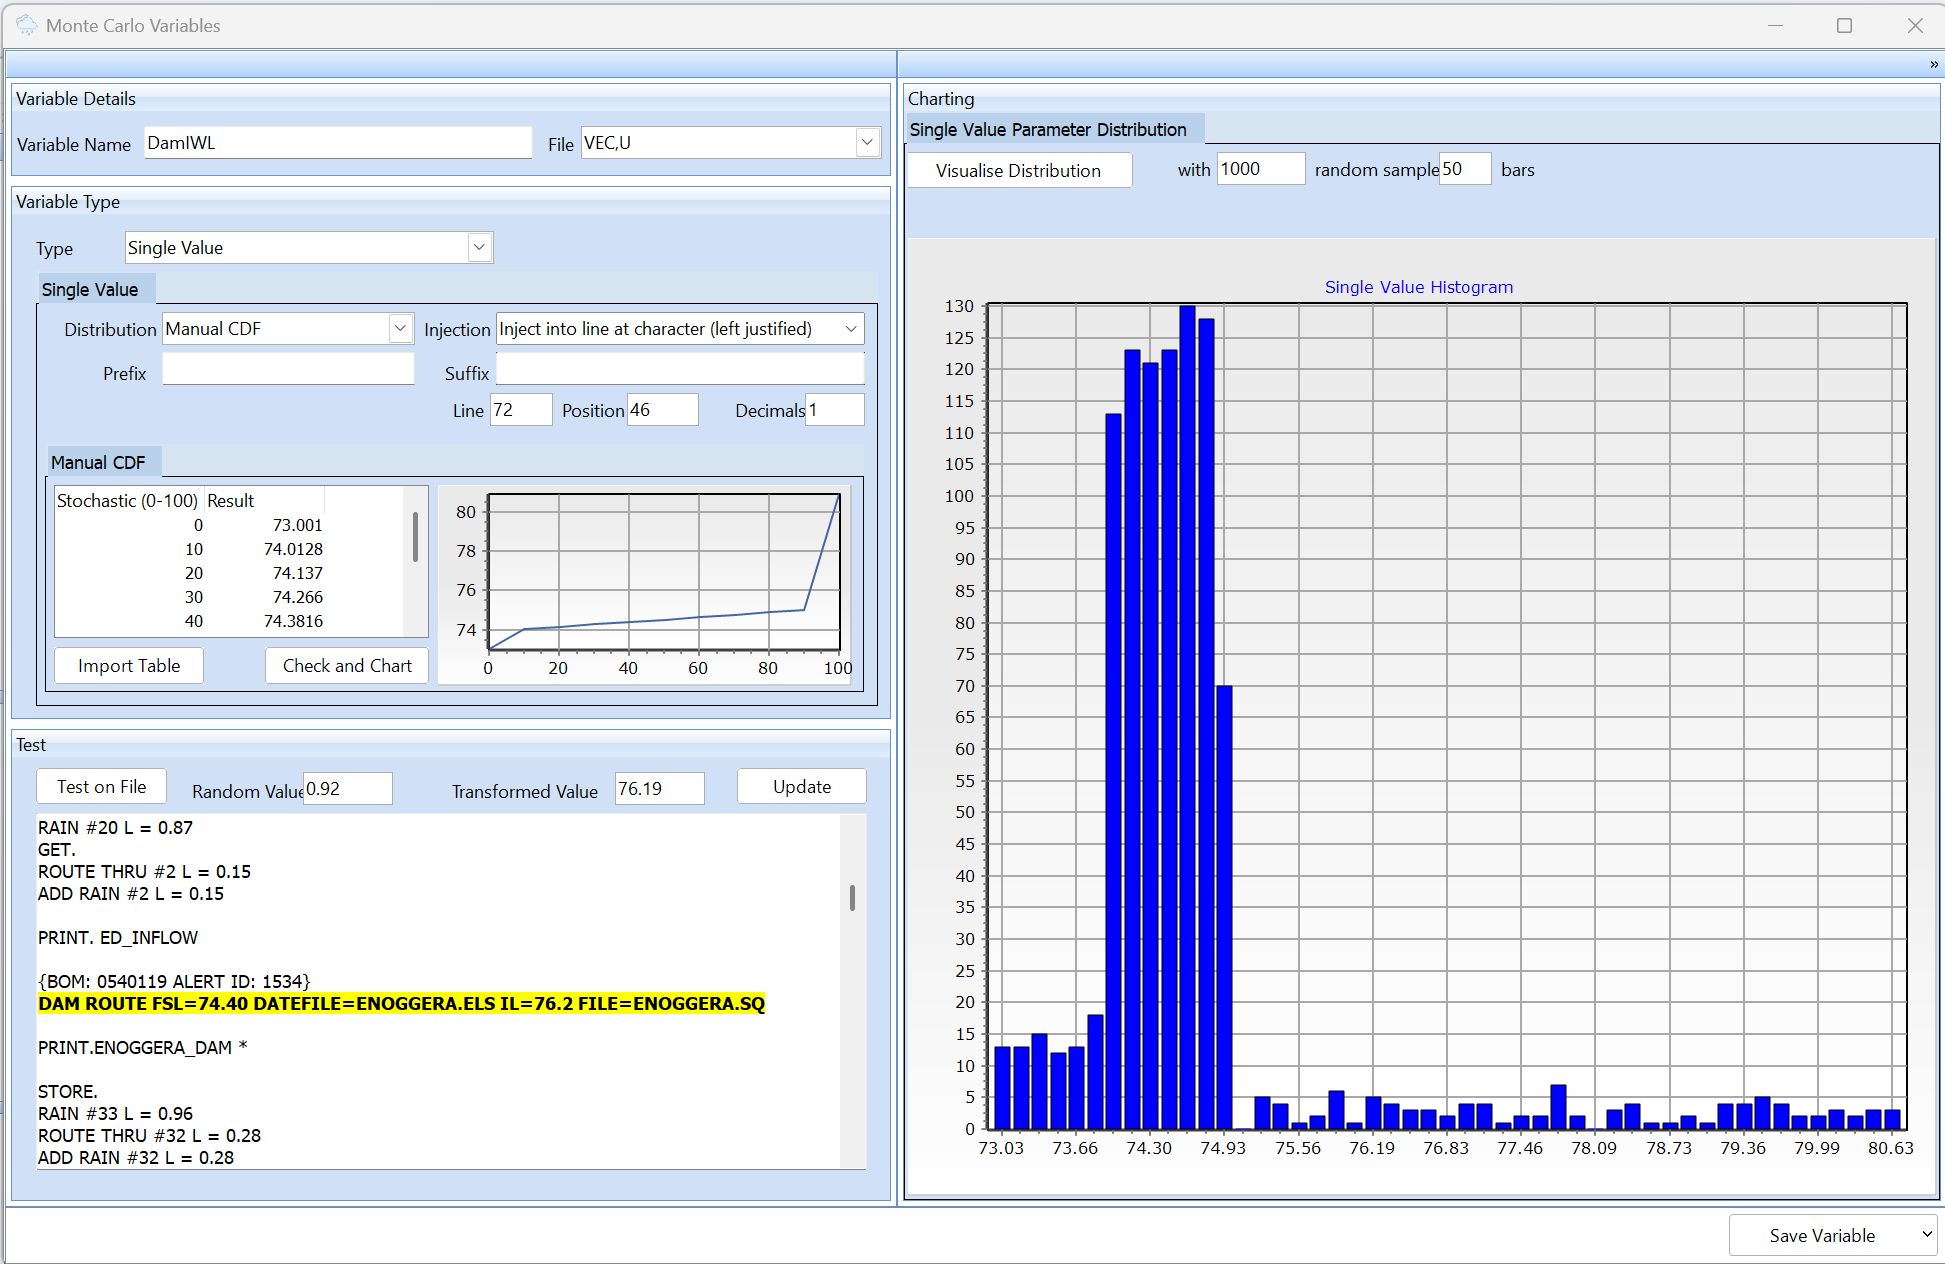Open the Type dropdown set to Single Value
1945x1264 pixels.
click(x=479, y=247)
